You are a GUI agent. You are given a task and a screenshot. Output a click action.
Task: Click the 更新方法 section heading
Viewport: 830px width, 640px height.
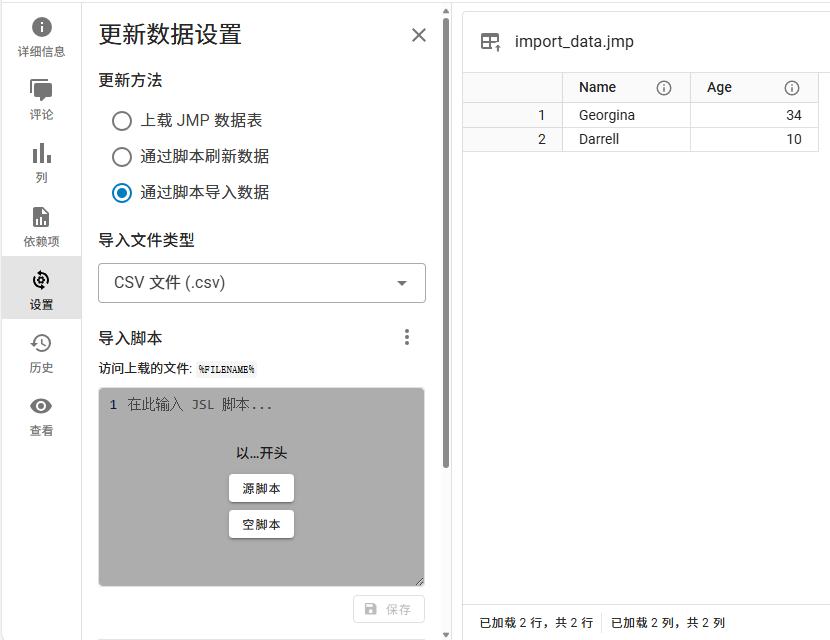[130, 80]
